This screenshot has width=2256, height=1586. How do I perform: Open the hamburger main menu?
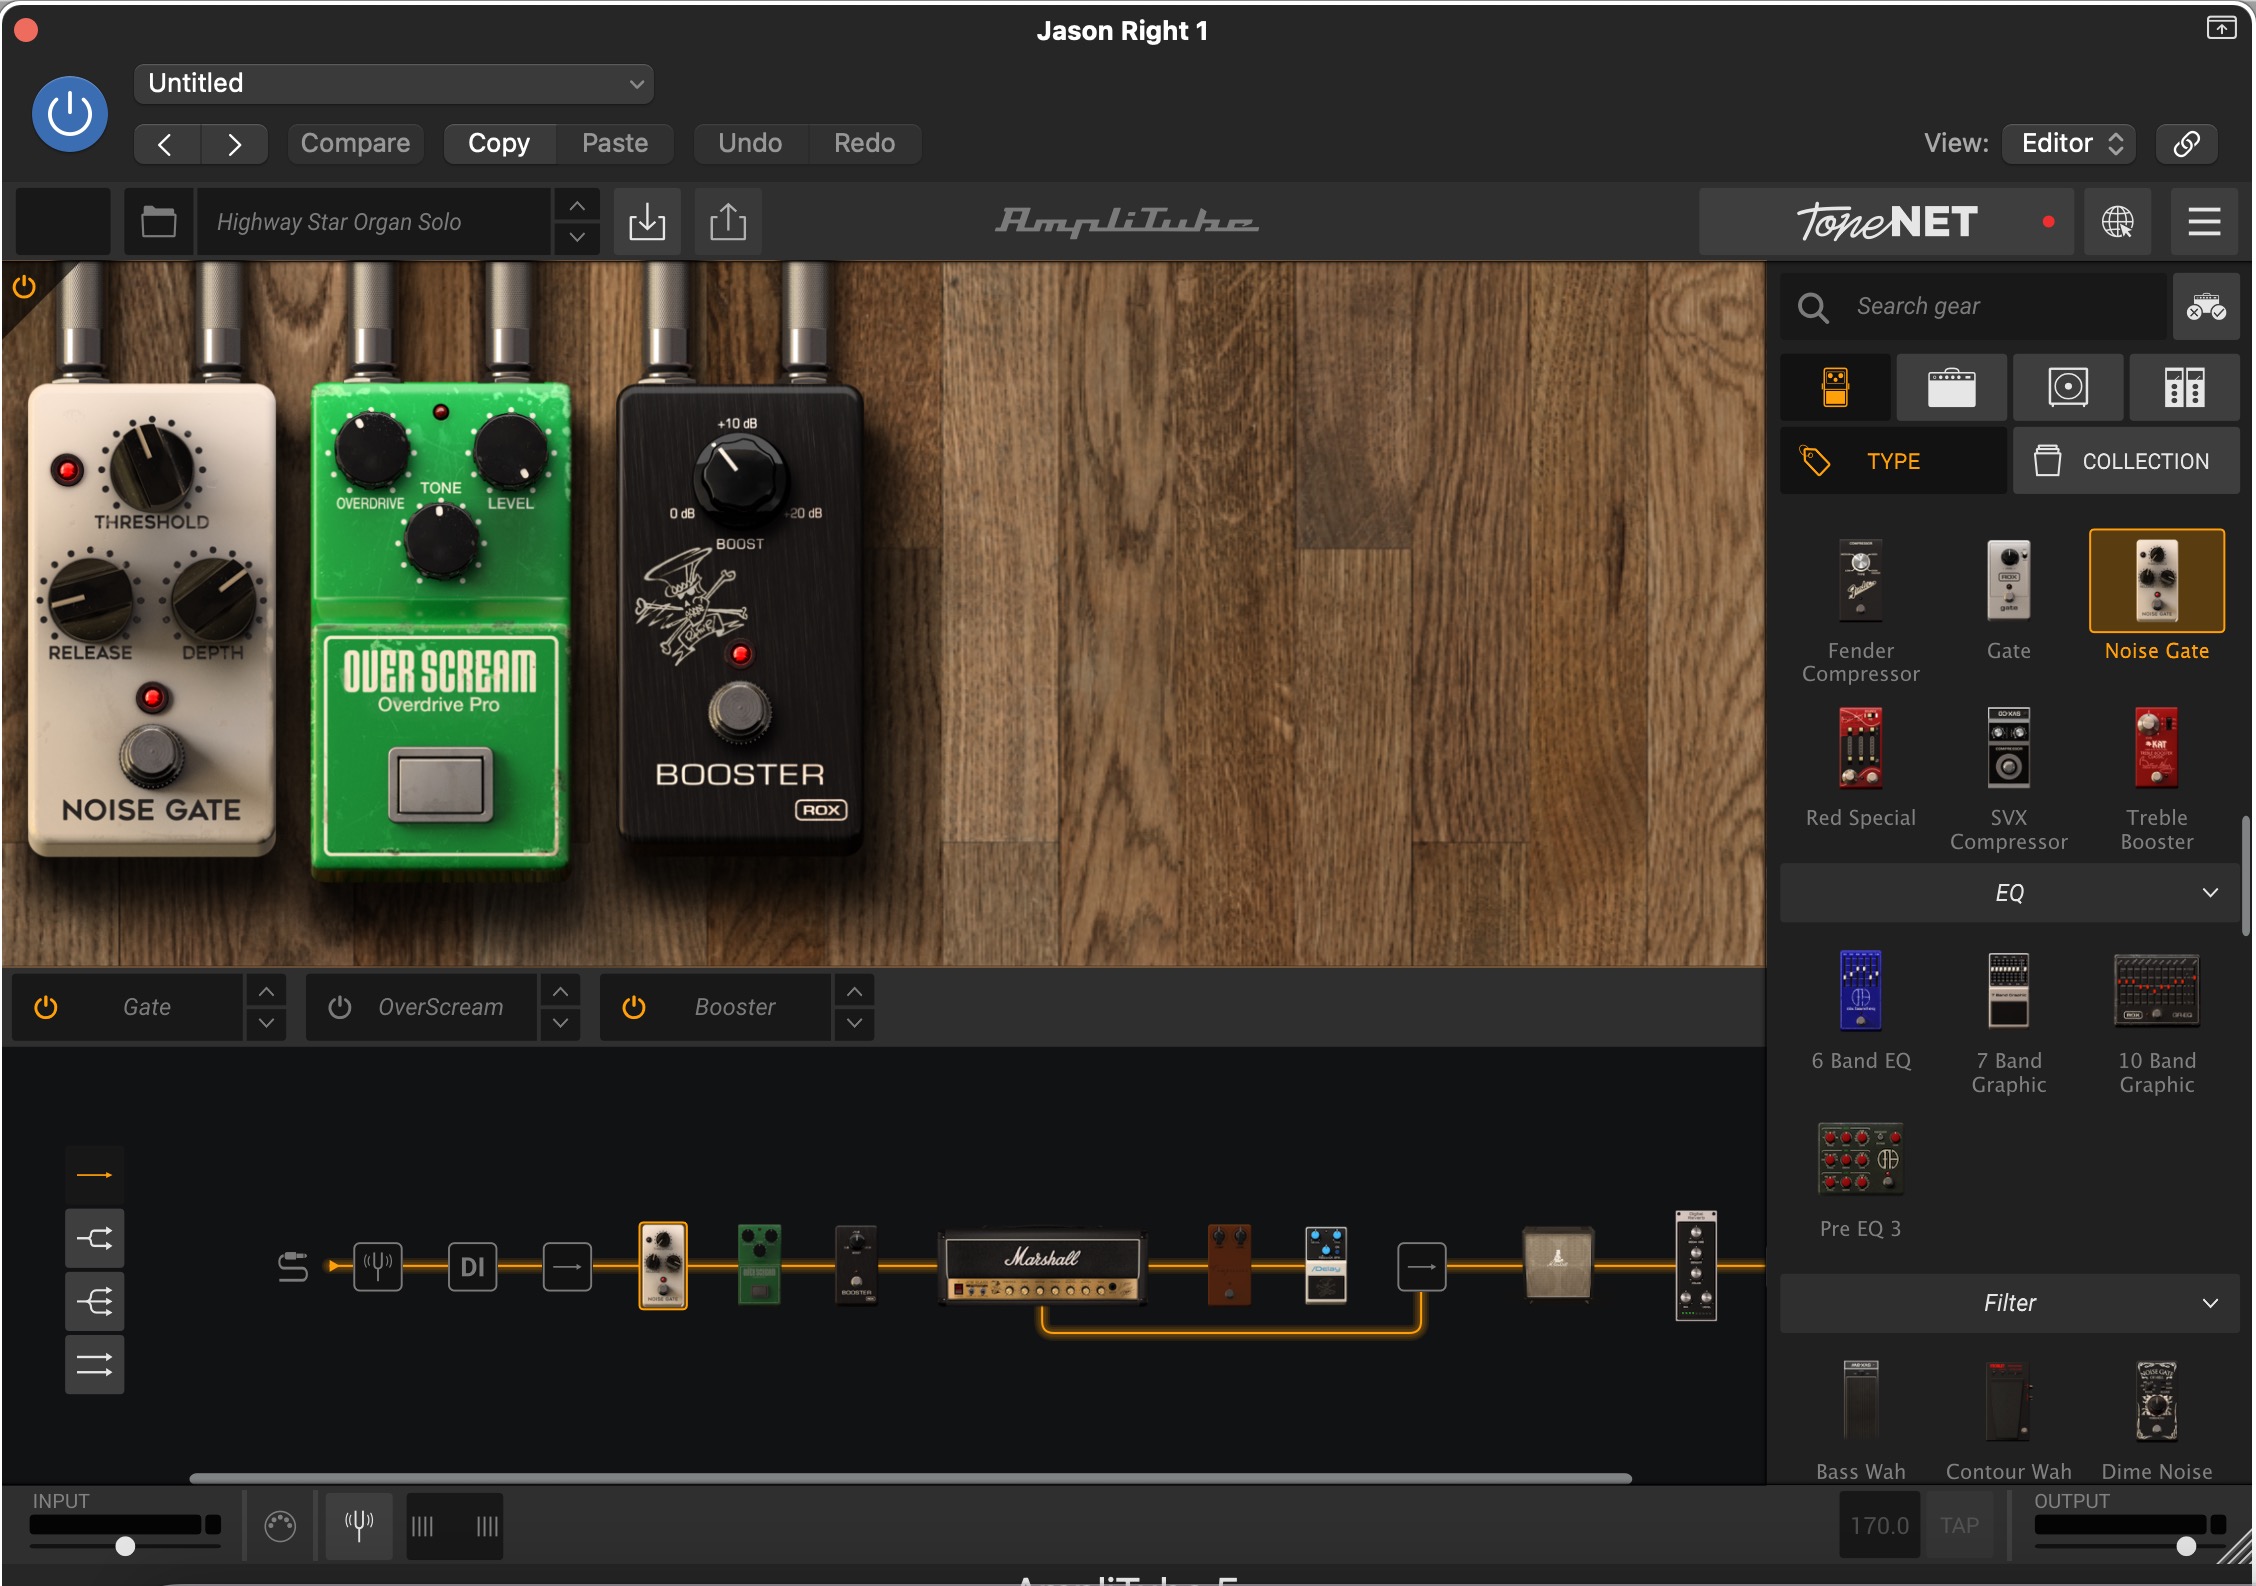2204,222
